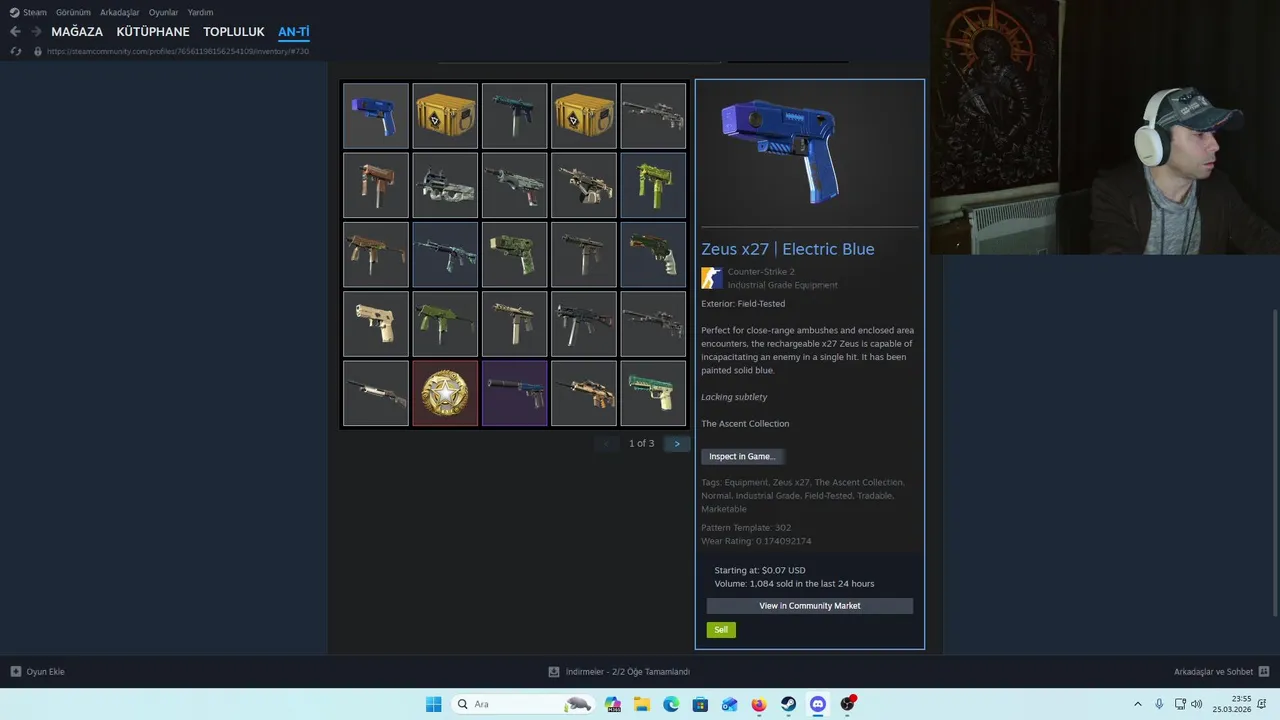Go forward with the right arrow
This screenshot has width=1280, height=720.
(36, 32)
